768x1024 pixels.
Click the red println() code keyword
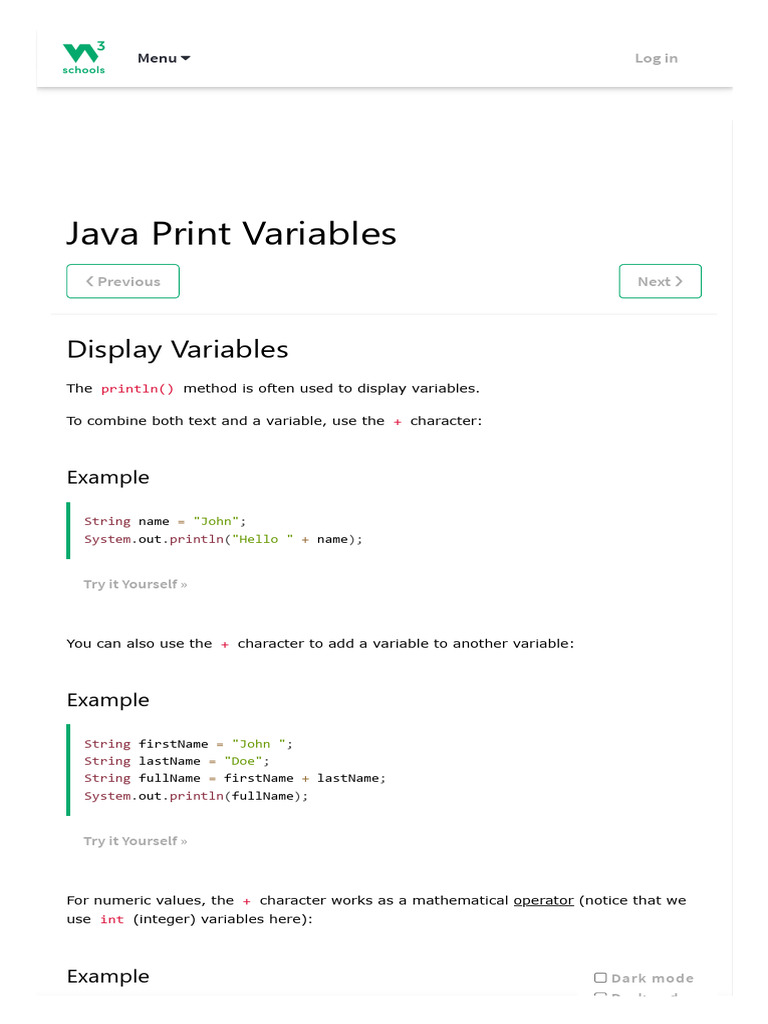[137, 388]
